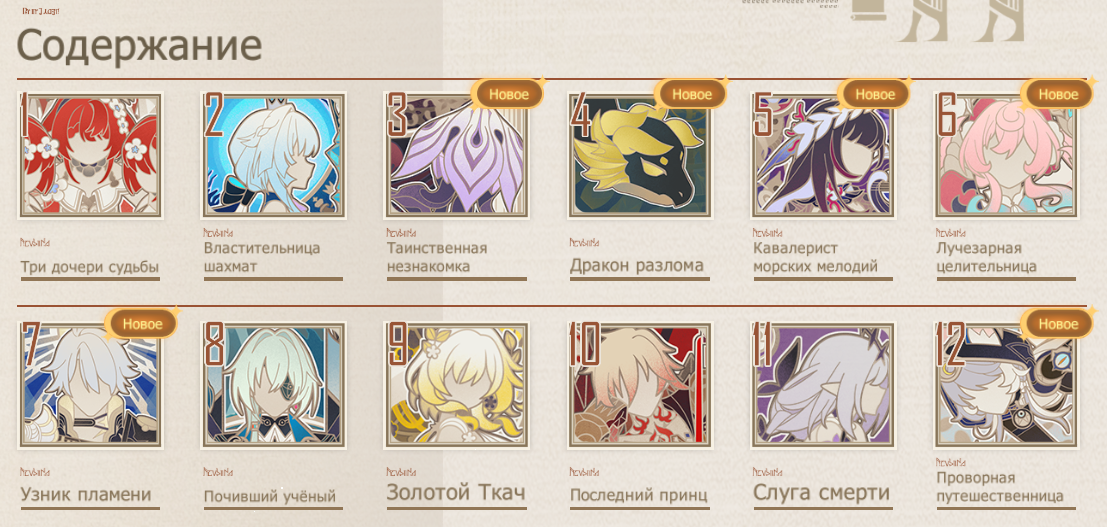Screen dimensions: 1107x527
Task: Open the white-haired flame prisoner portrait
Action: [90, 385]
